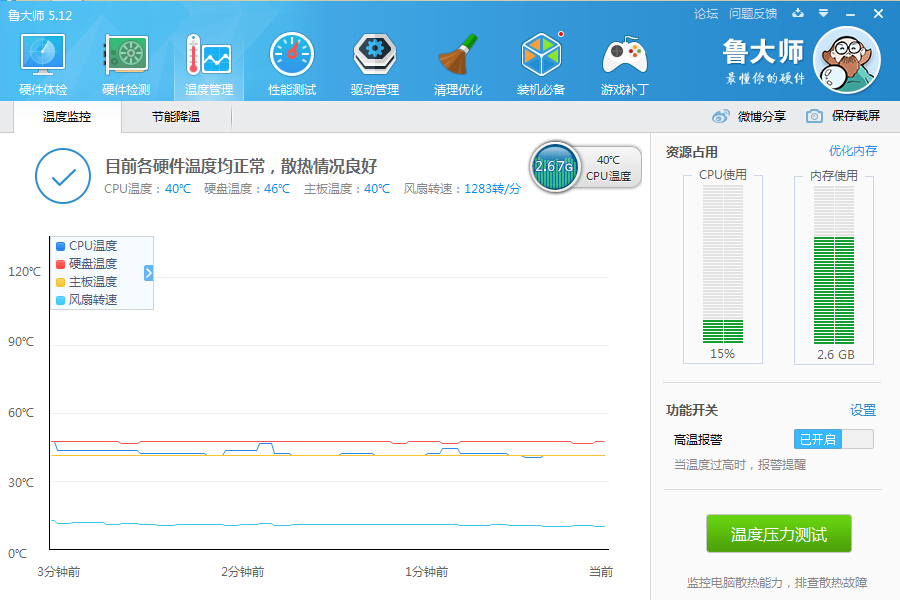
Task: Toggle the 高温报警 已开启 switch
Action: point(833,439)
